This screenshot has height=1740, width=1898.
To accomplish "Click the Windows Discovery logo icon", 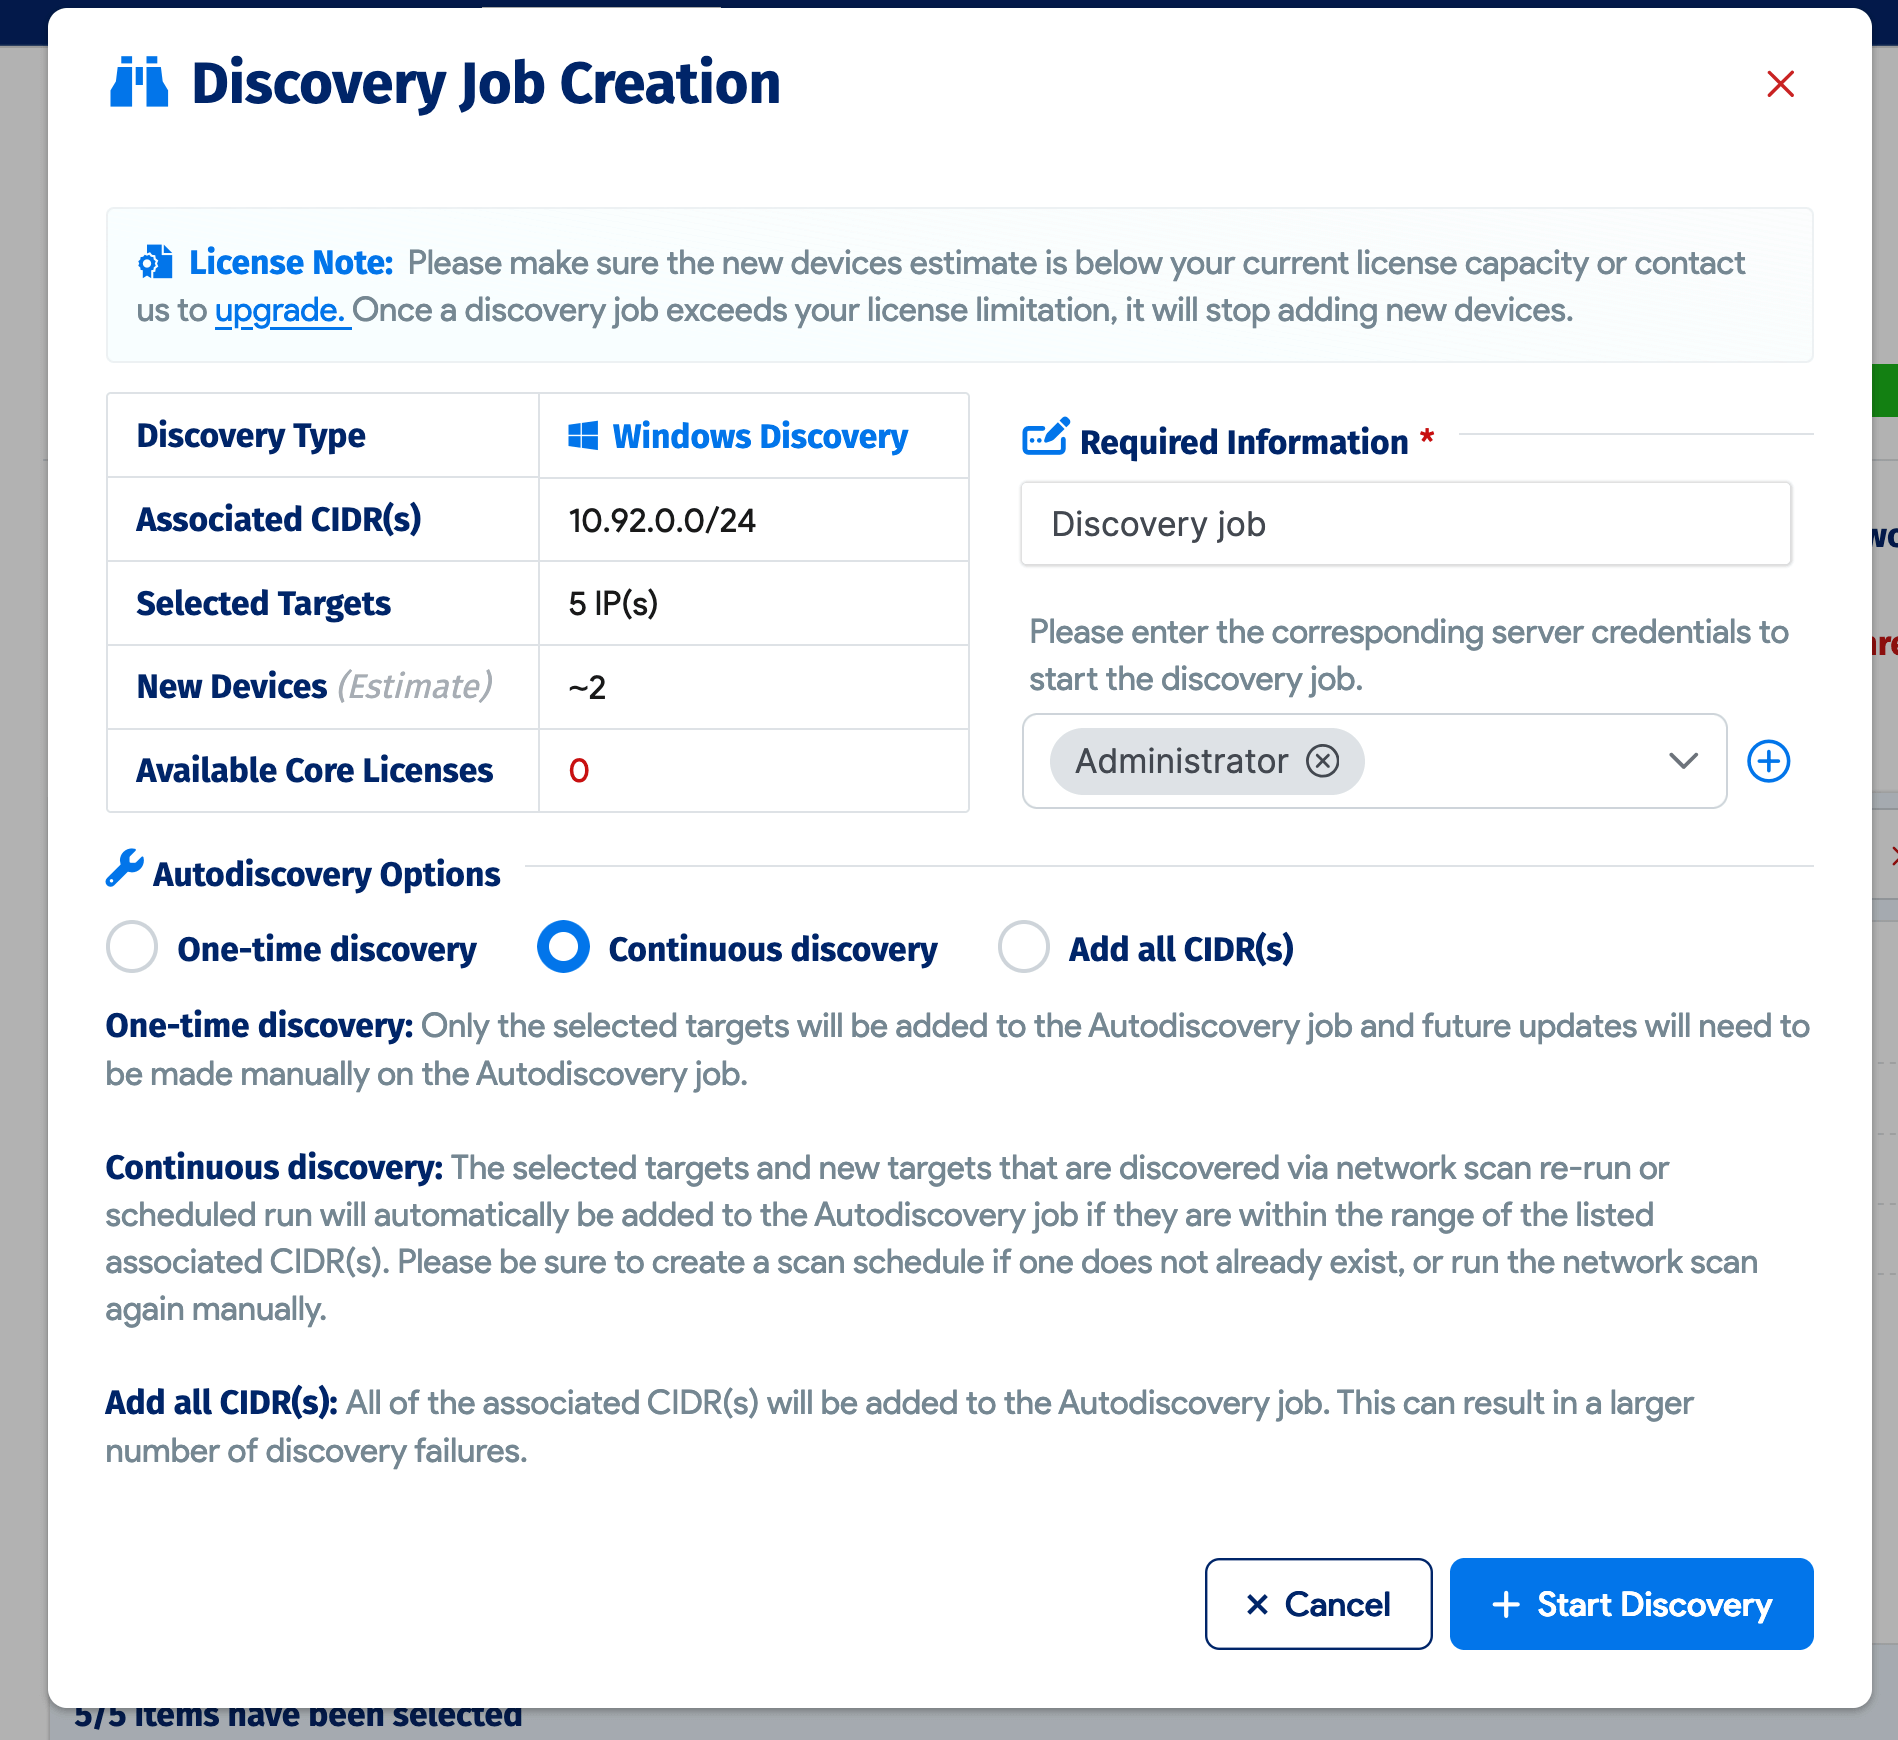I will click(x=584, y=435).
